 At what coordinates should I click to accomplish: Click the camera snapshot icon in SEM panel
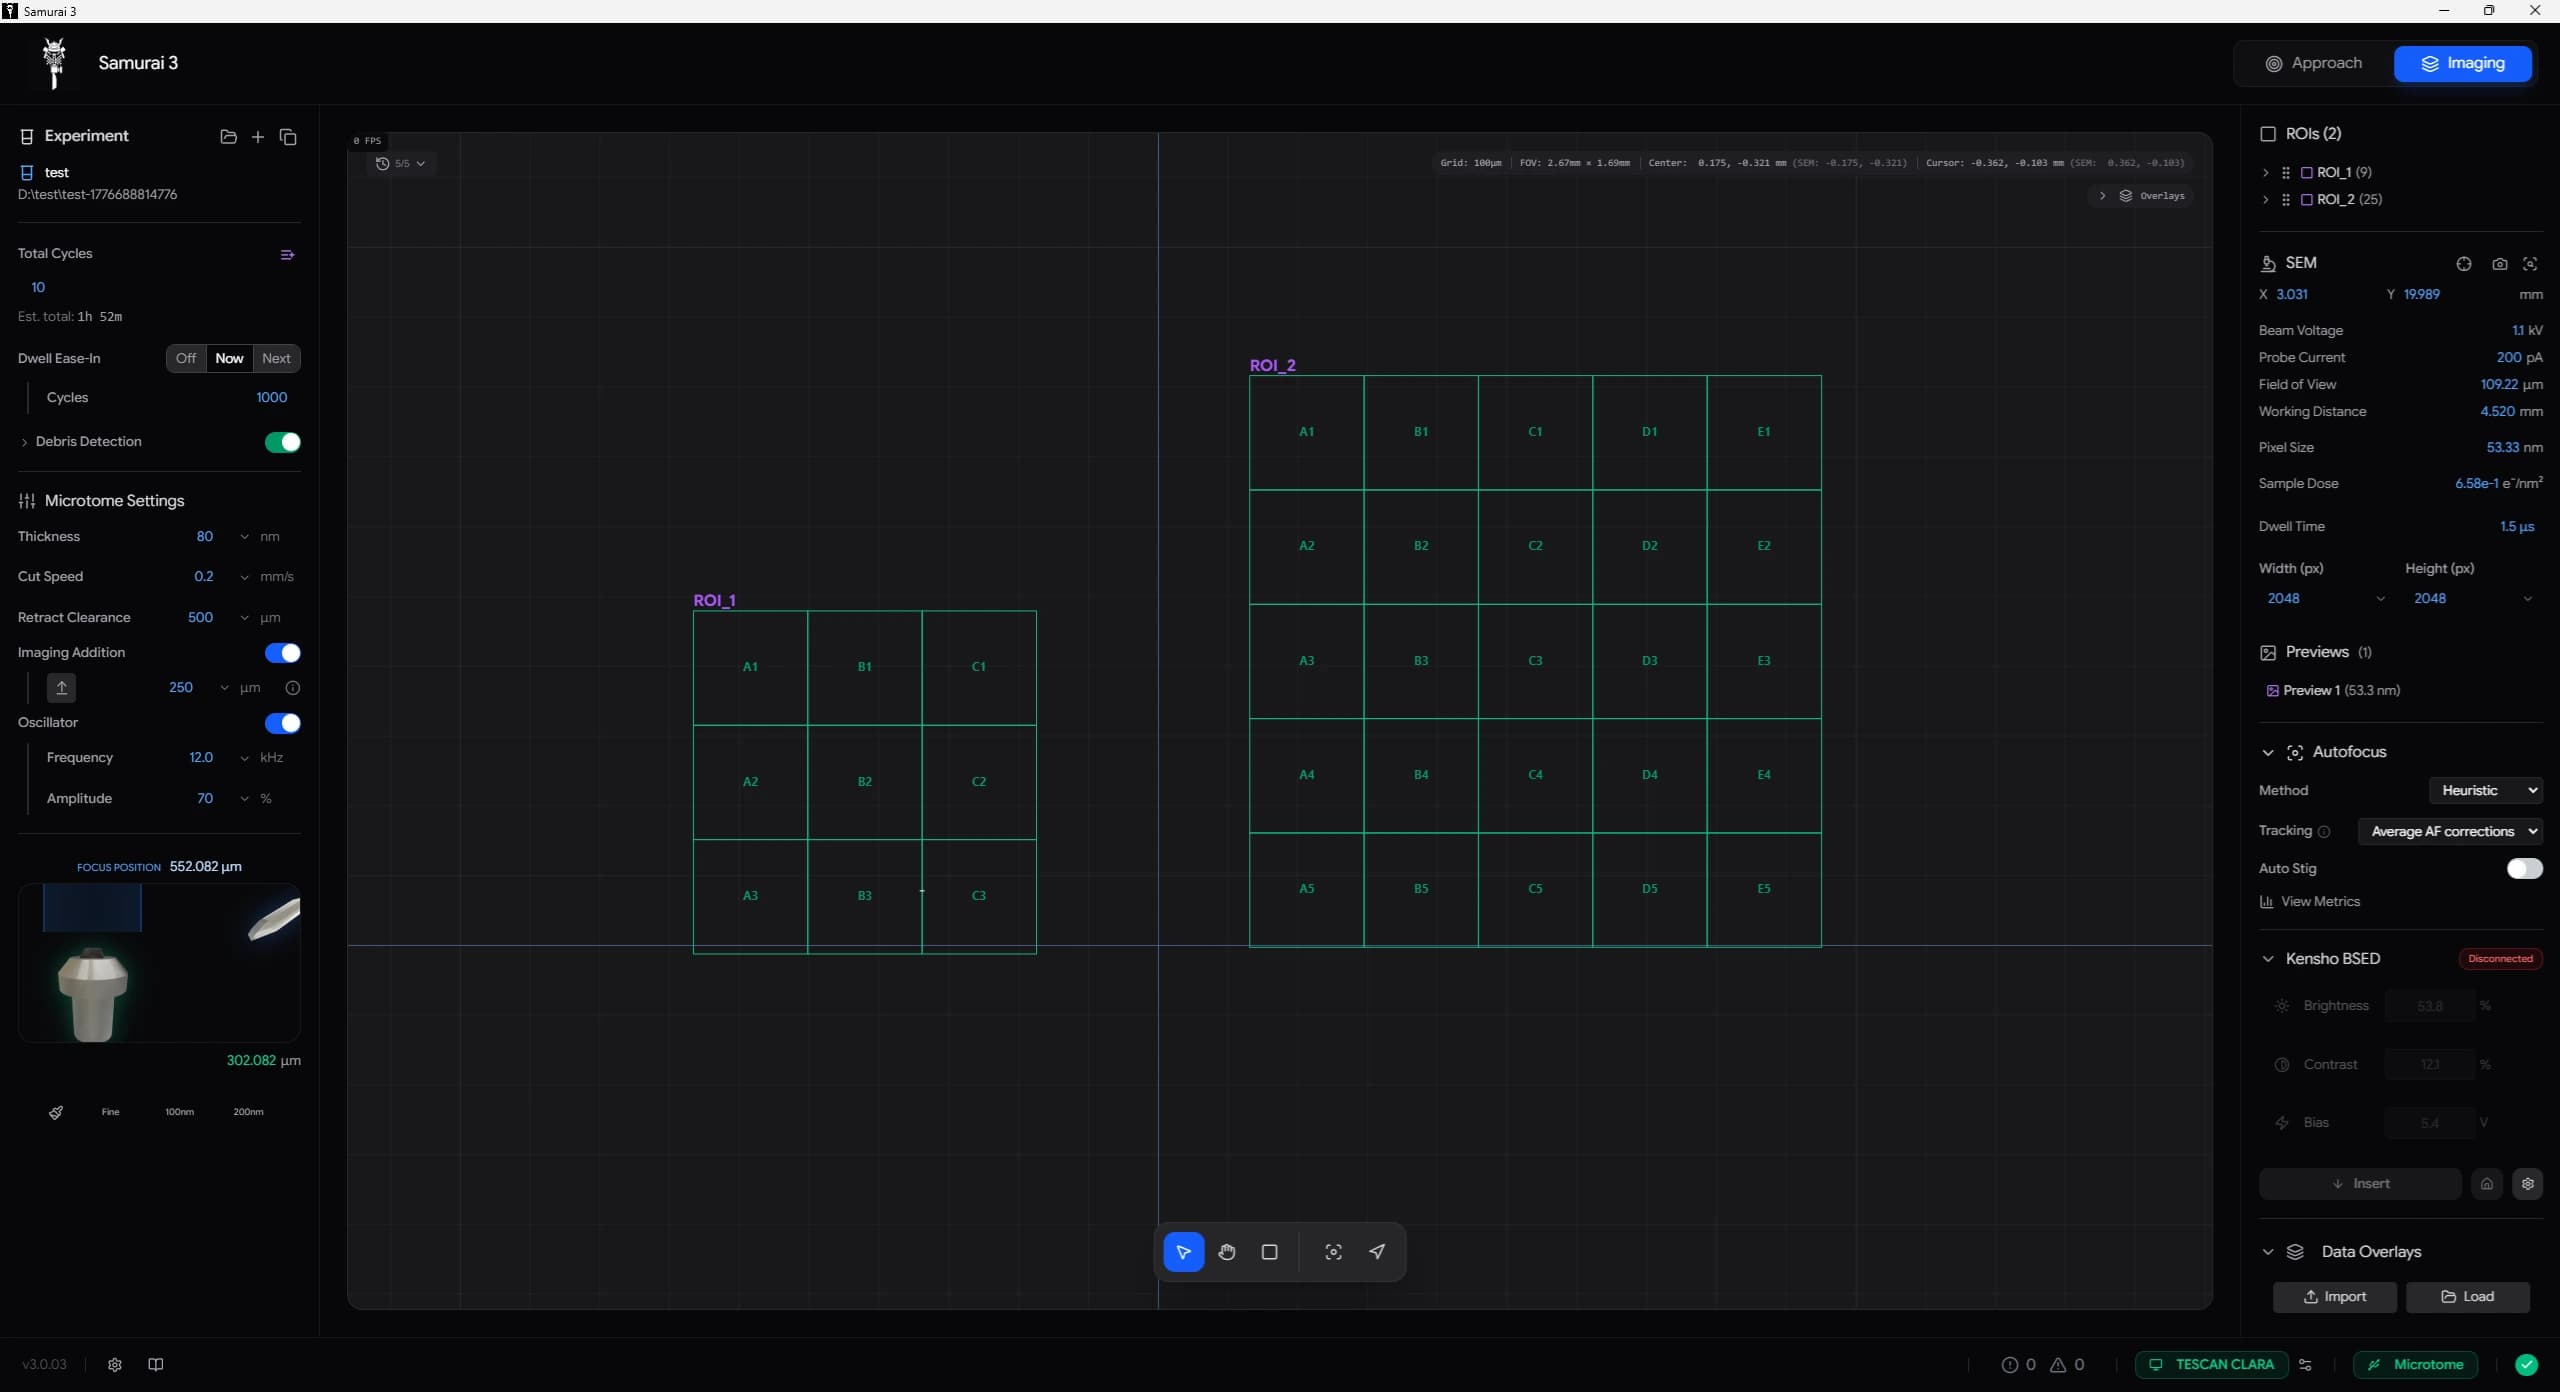click(x=2499, y=264)
